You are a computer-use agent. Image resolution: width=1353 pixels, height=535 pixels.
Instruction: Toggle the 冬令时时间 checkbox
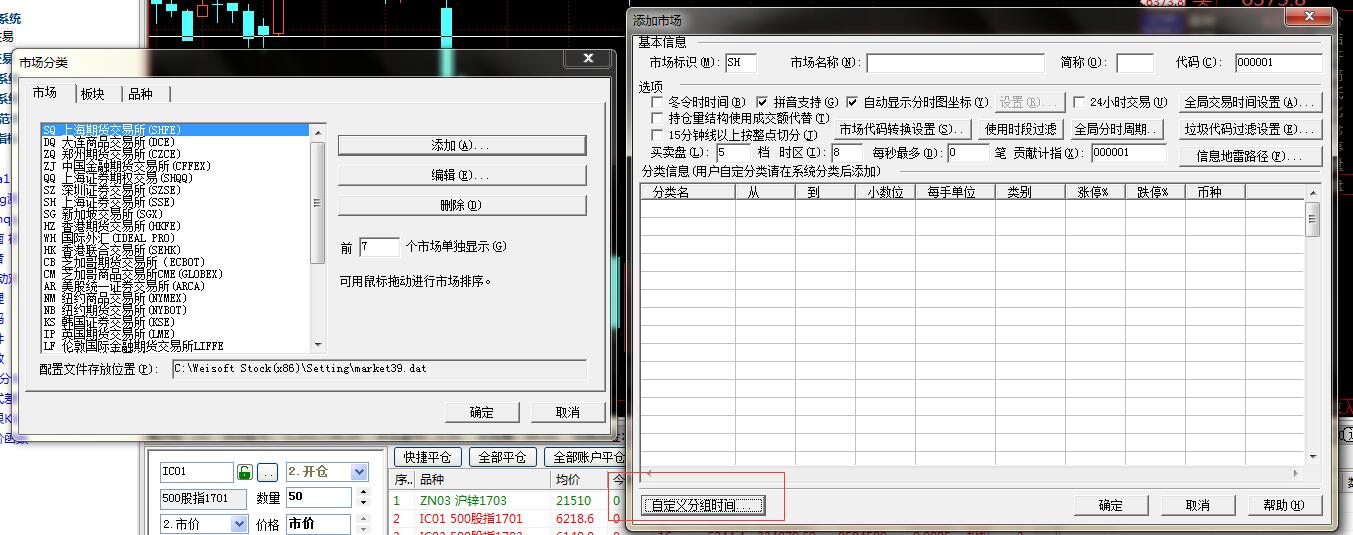[x=657, y=102]
